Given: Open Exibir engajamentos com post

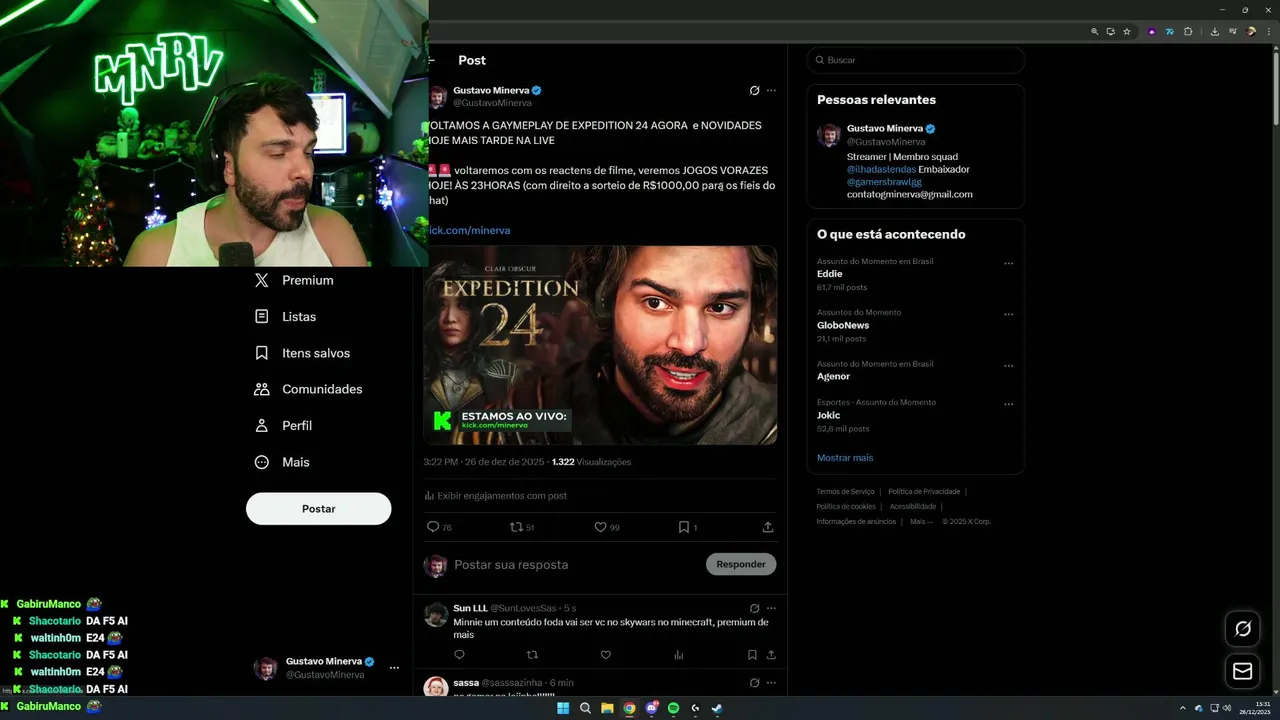Looking at the screenshot, I should [x=495, y=496].
